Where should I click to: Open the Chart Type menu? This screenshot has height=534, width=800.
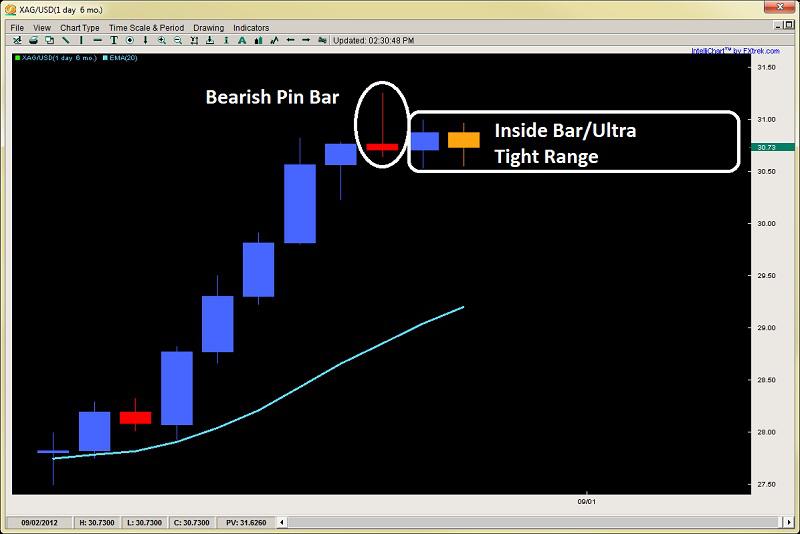[x=80, y=28]
